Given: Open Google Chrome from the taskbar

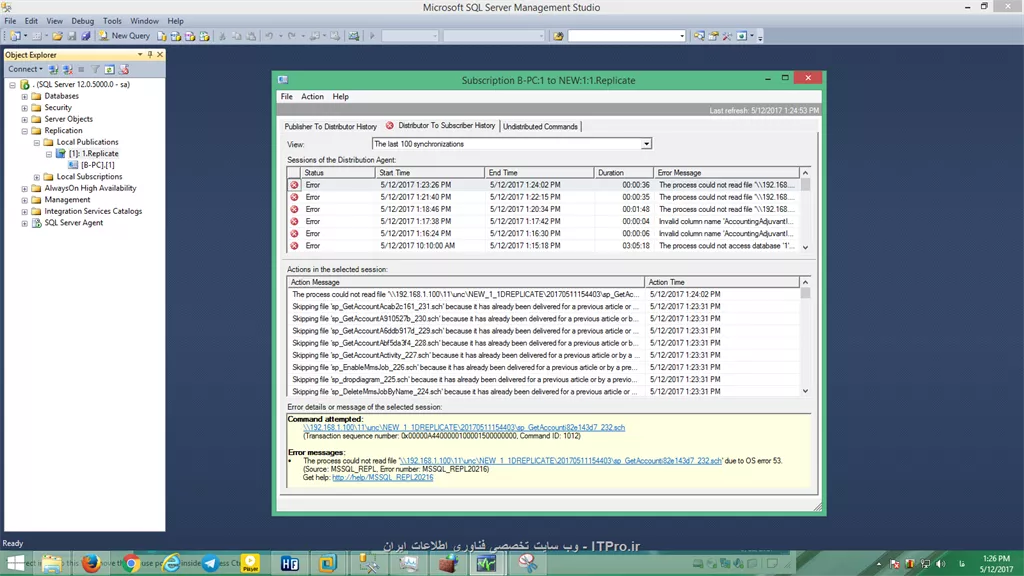Looking at the screenshot, I should coord(131,563).
